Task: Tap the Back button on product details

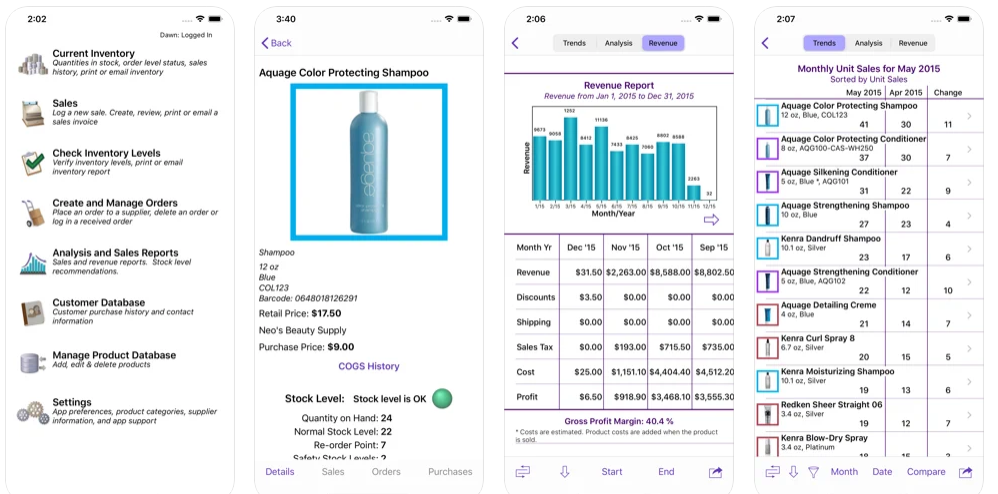Action: (x=276, y=43)
